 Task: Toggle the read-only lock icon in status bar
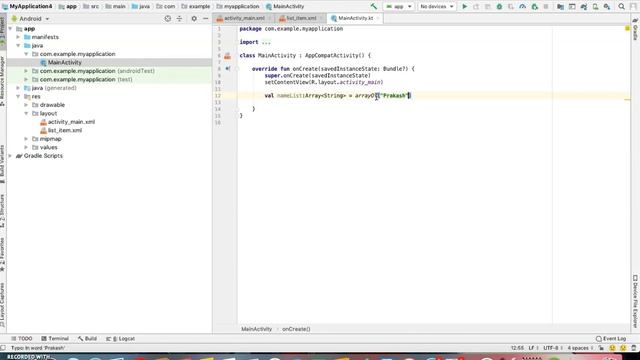601,348
